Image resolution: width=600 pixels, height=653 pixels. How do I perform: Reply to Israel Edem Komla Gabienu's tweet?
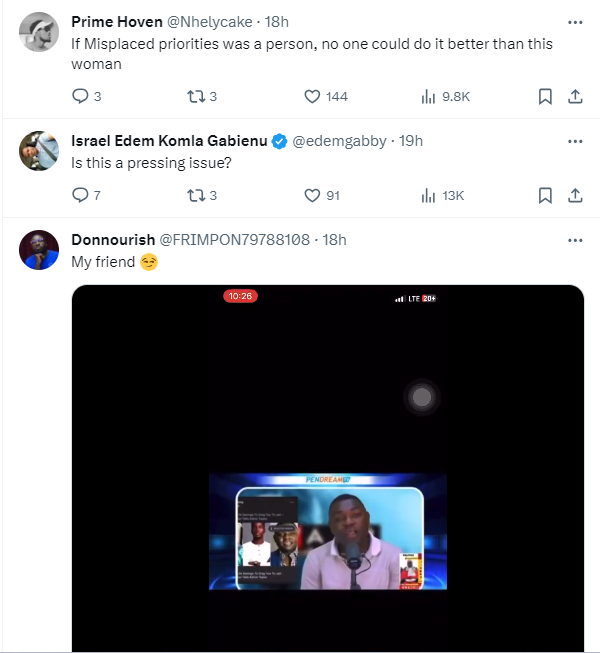point(81,195)
